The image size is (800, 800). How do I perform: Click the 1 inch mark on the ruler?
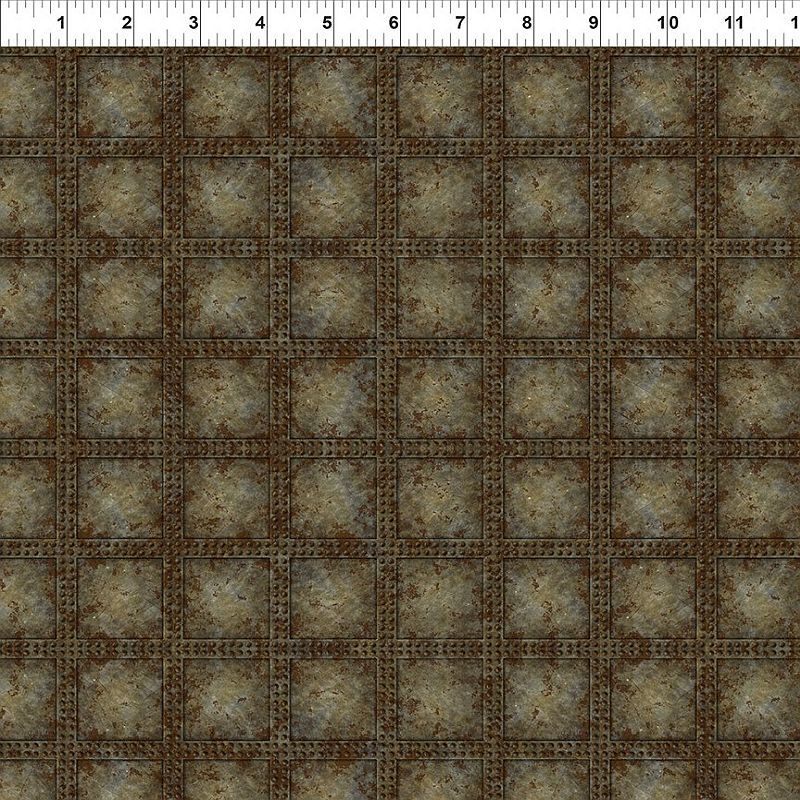62,23
